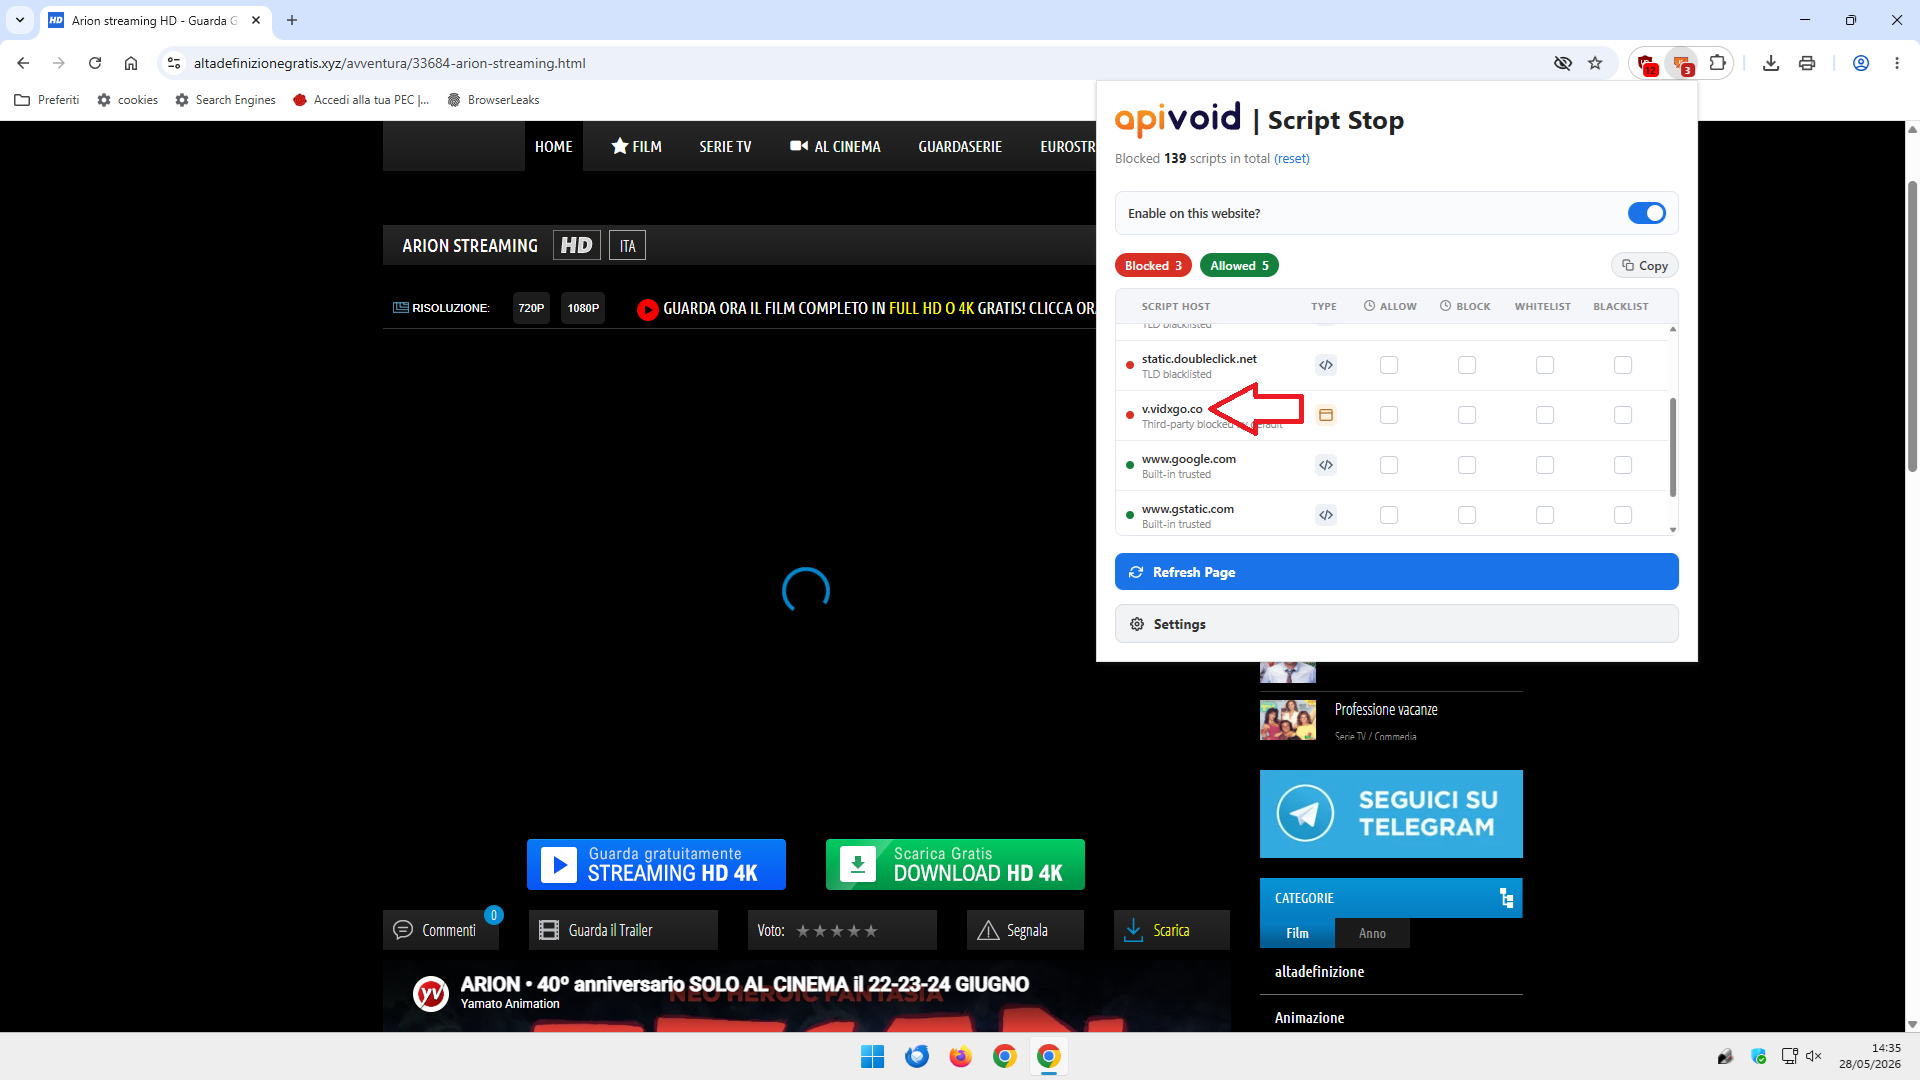This screenshot has height=1080, width=1920.
Task: Check Block for www.google.com
Action: [x=1467, y=465]
